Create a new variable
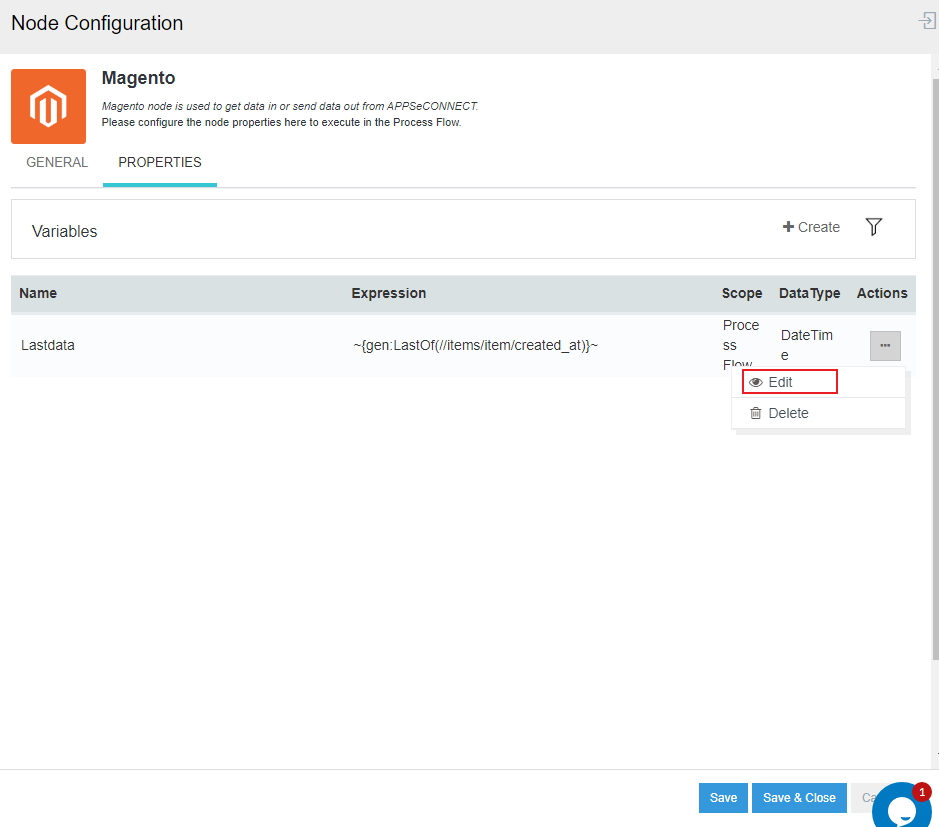The height and width of the screenshot is (827, 939). 811,227
